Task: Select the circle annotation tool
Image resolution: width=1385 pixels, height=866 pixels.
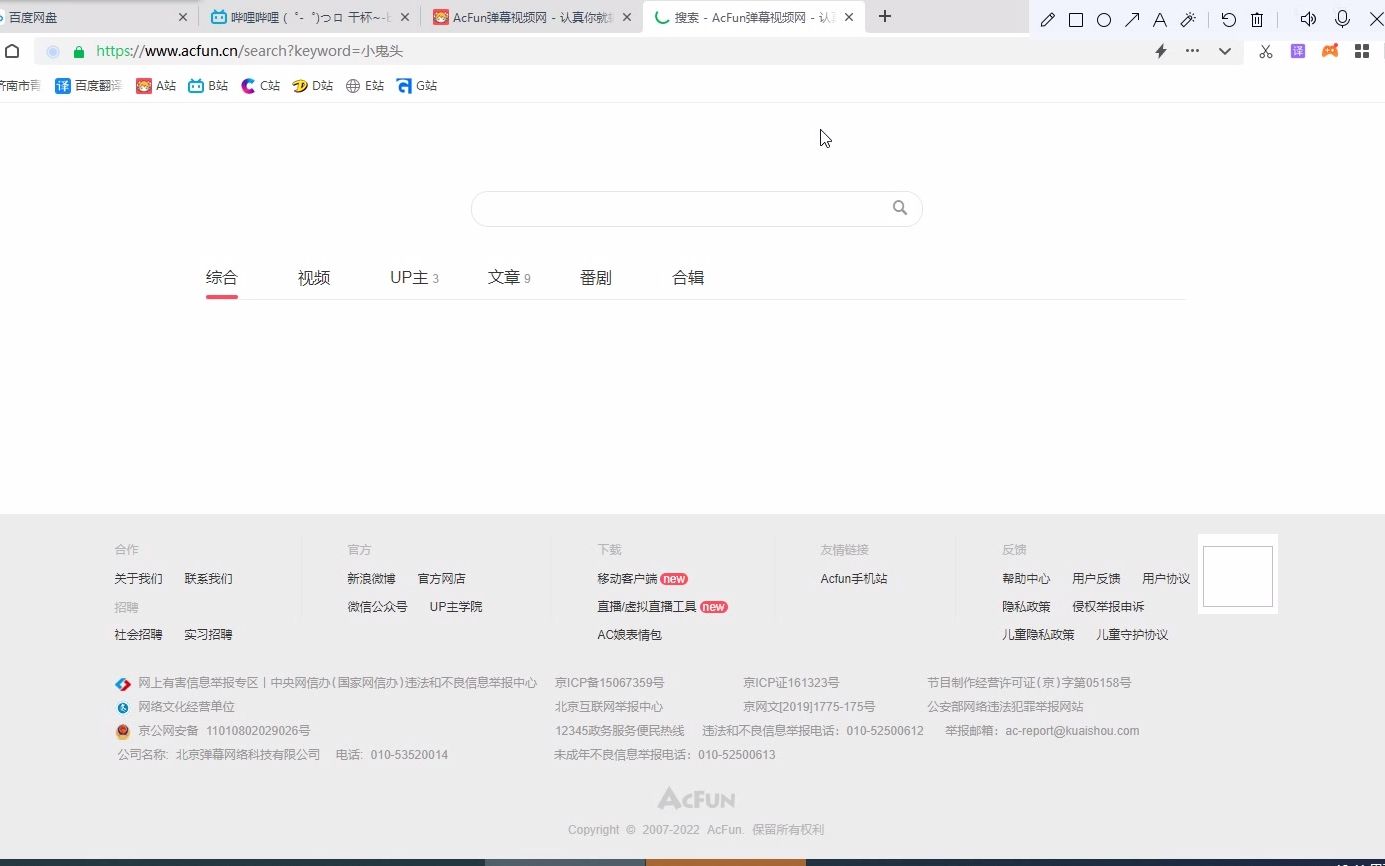Action: [x=1104, y=20]
